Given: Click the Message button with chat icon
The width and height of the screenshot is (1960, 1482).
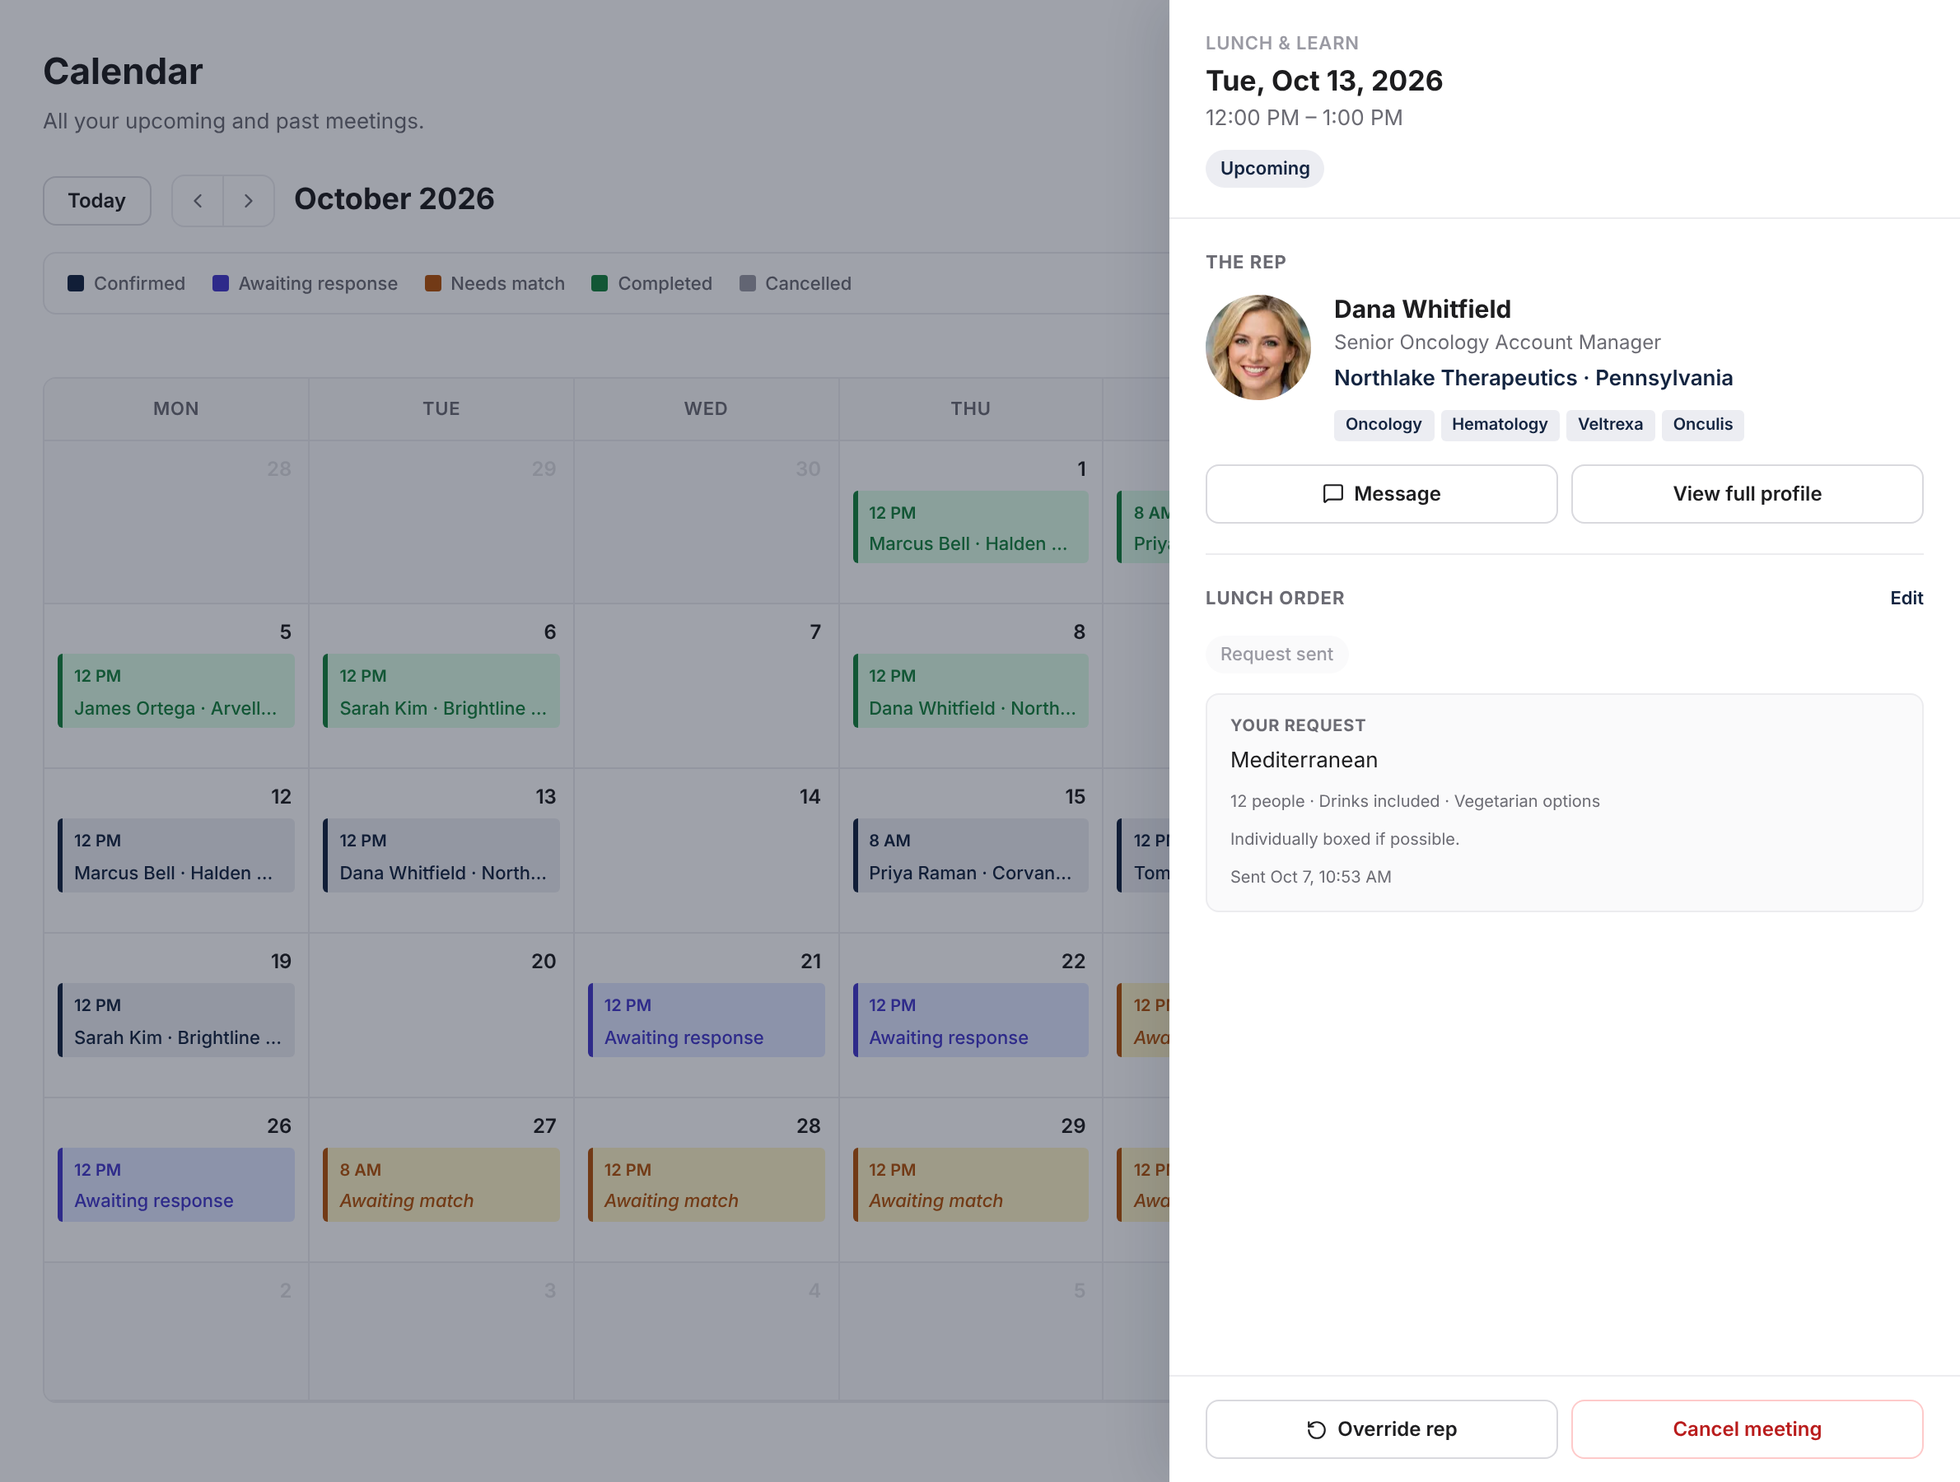Looking at the screenshot, I should pos(1381,494).
